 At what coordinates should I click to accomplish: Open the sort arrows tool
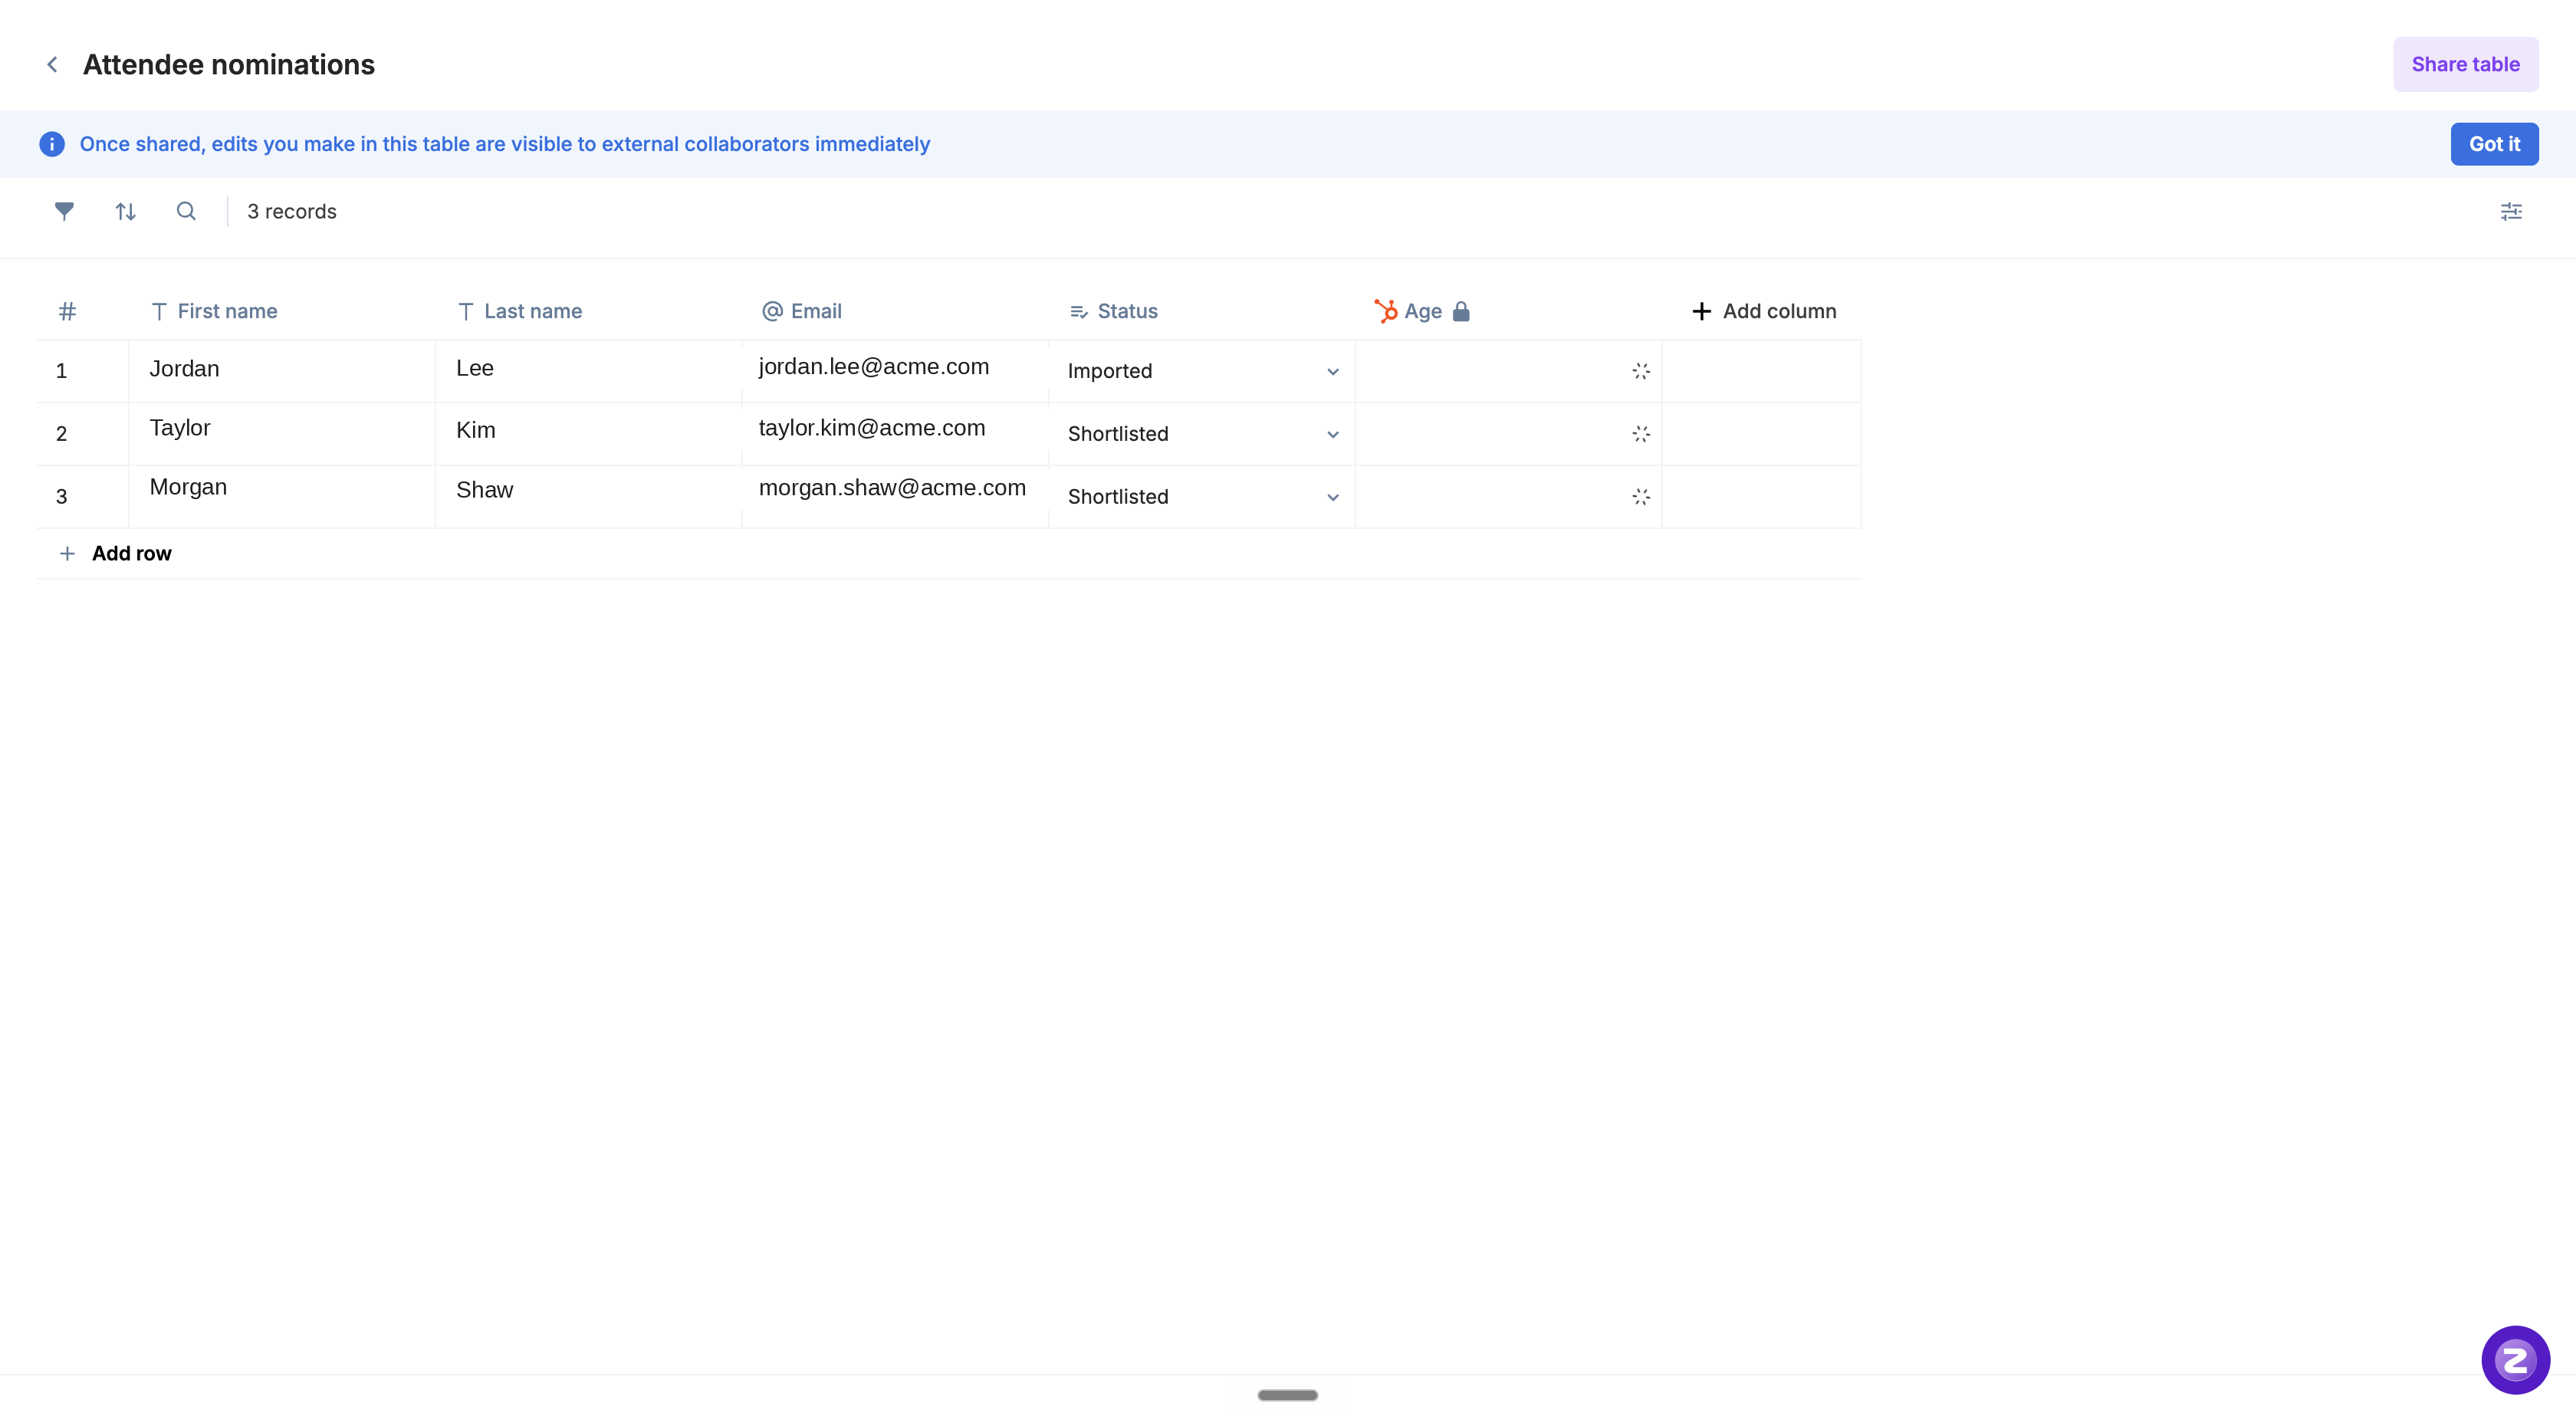click(125, 211)
